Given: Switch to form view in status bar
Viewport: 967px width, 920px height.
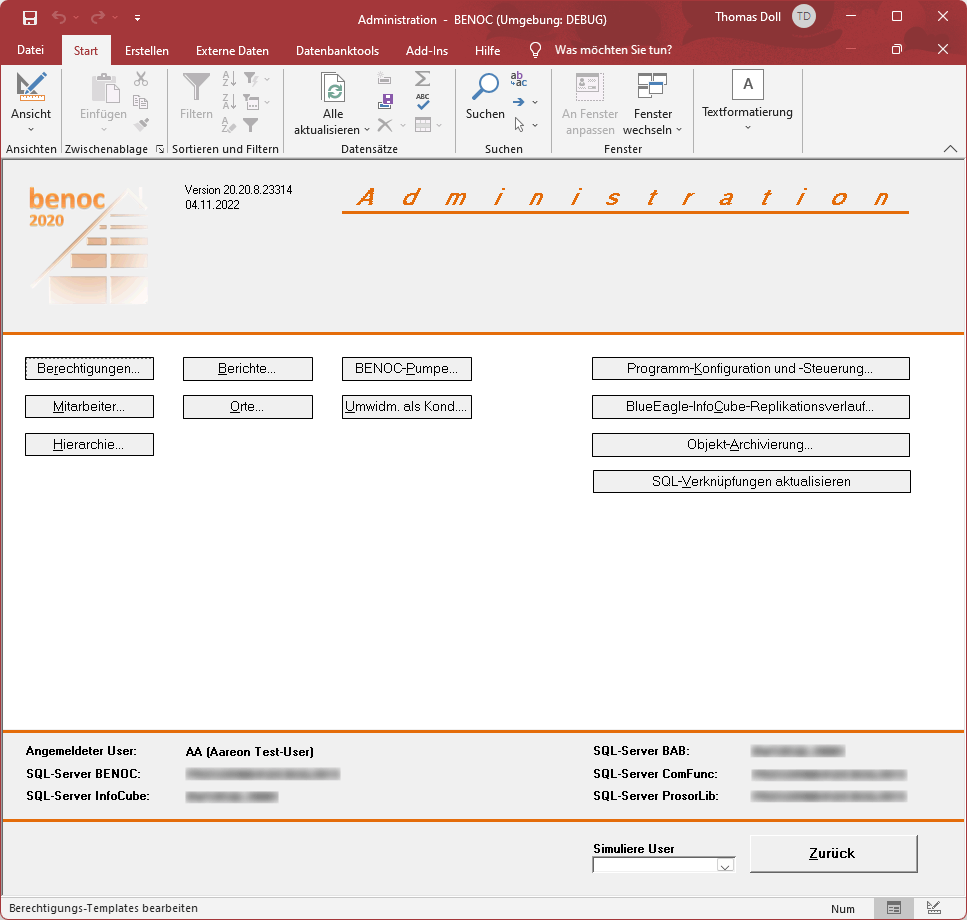Looking at the screenshot, I should [894, 908].
